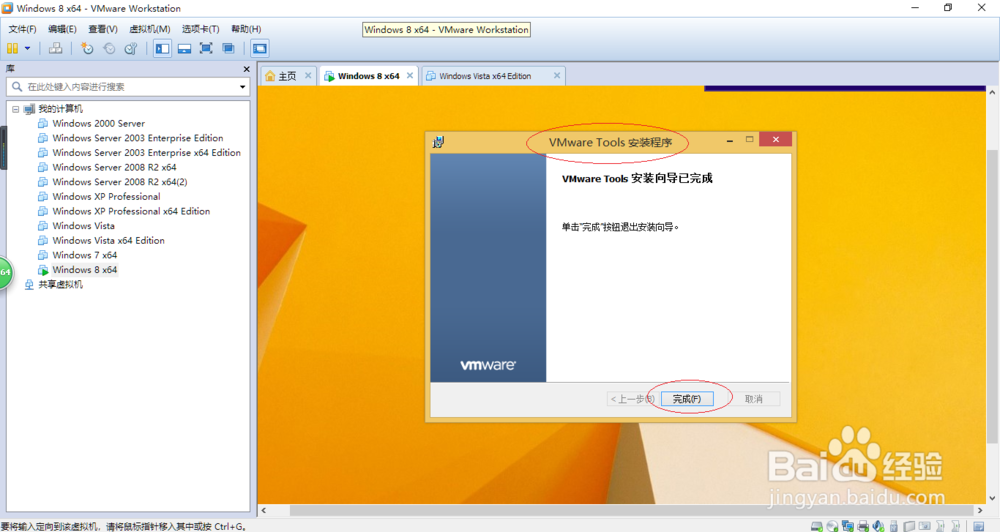1000x532 pixels.
Task: Click the scroll left arrow
Action: click(x=264, y=510)
